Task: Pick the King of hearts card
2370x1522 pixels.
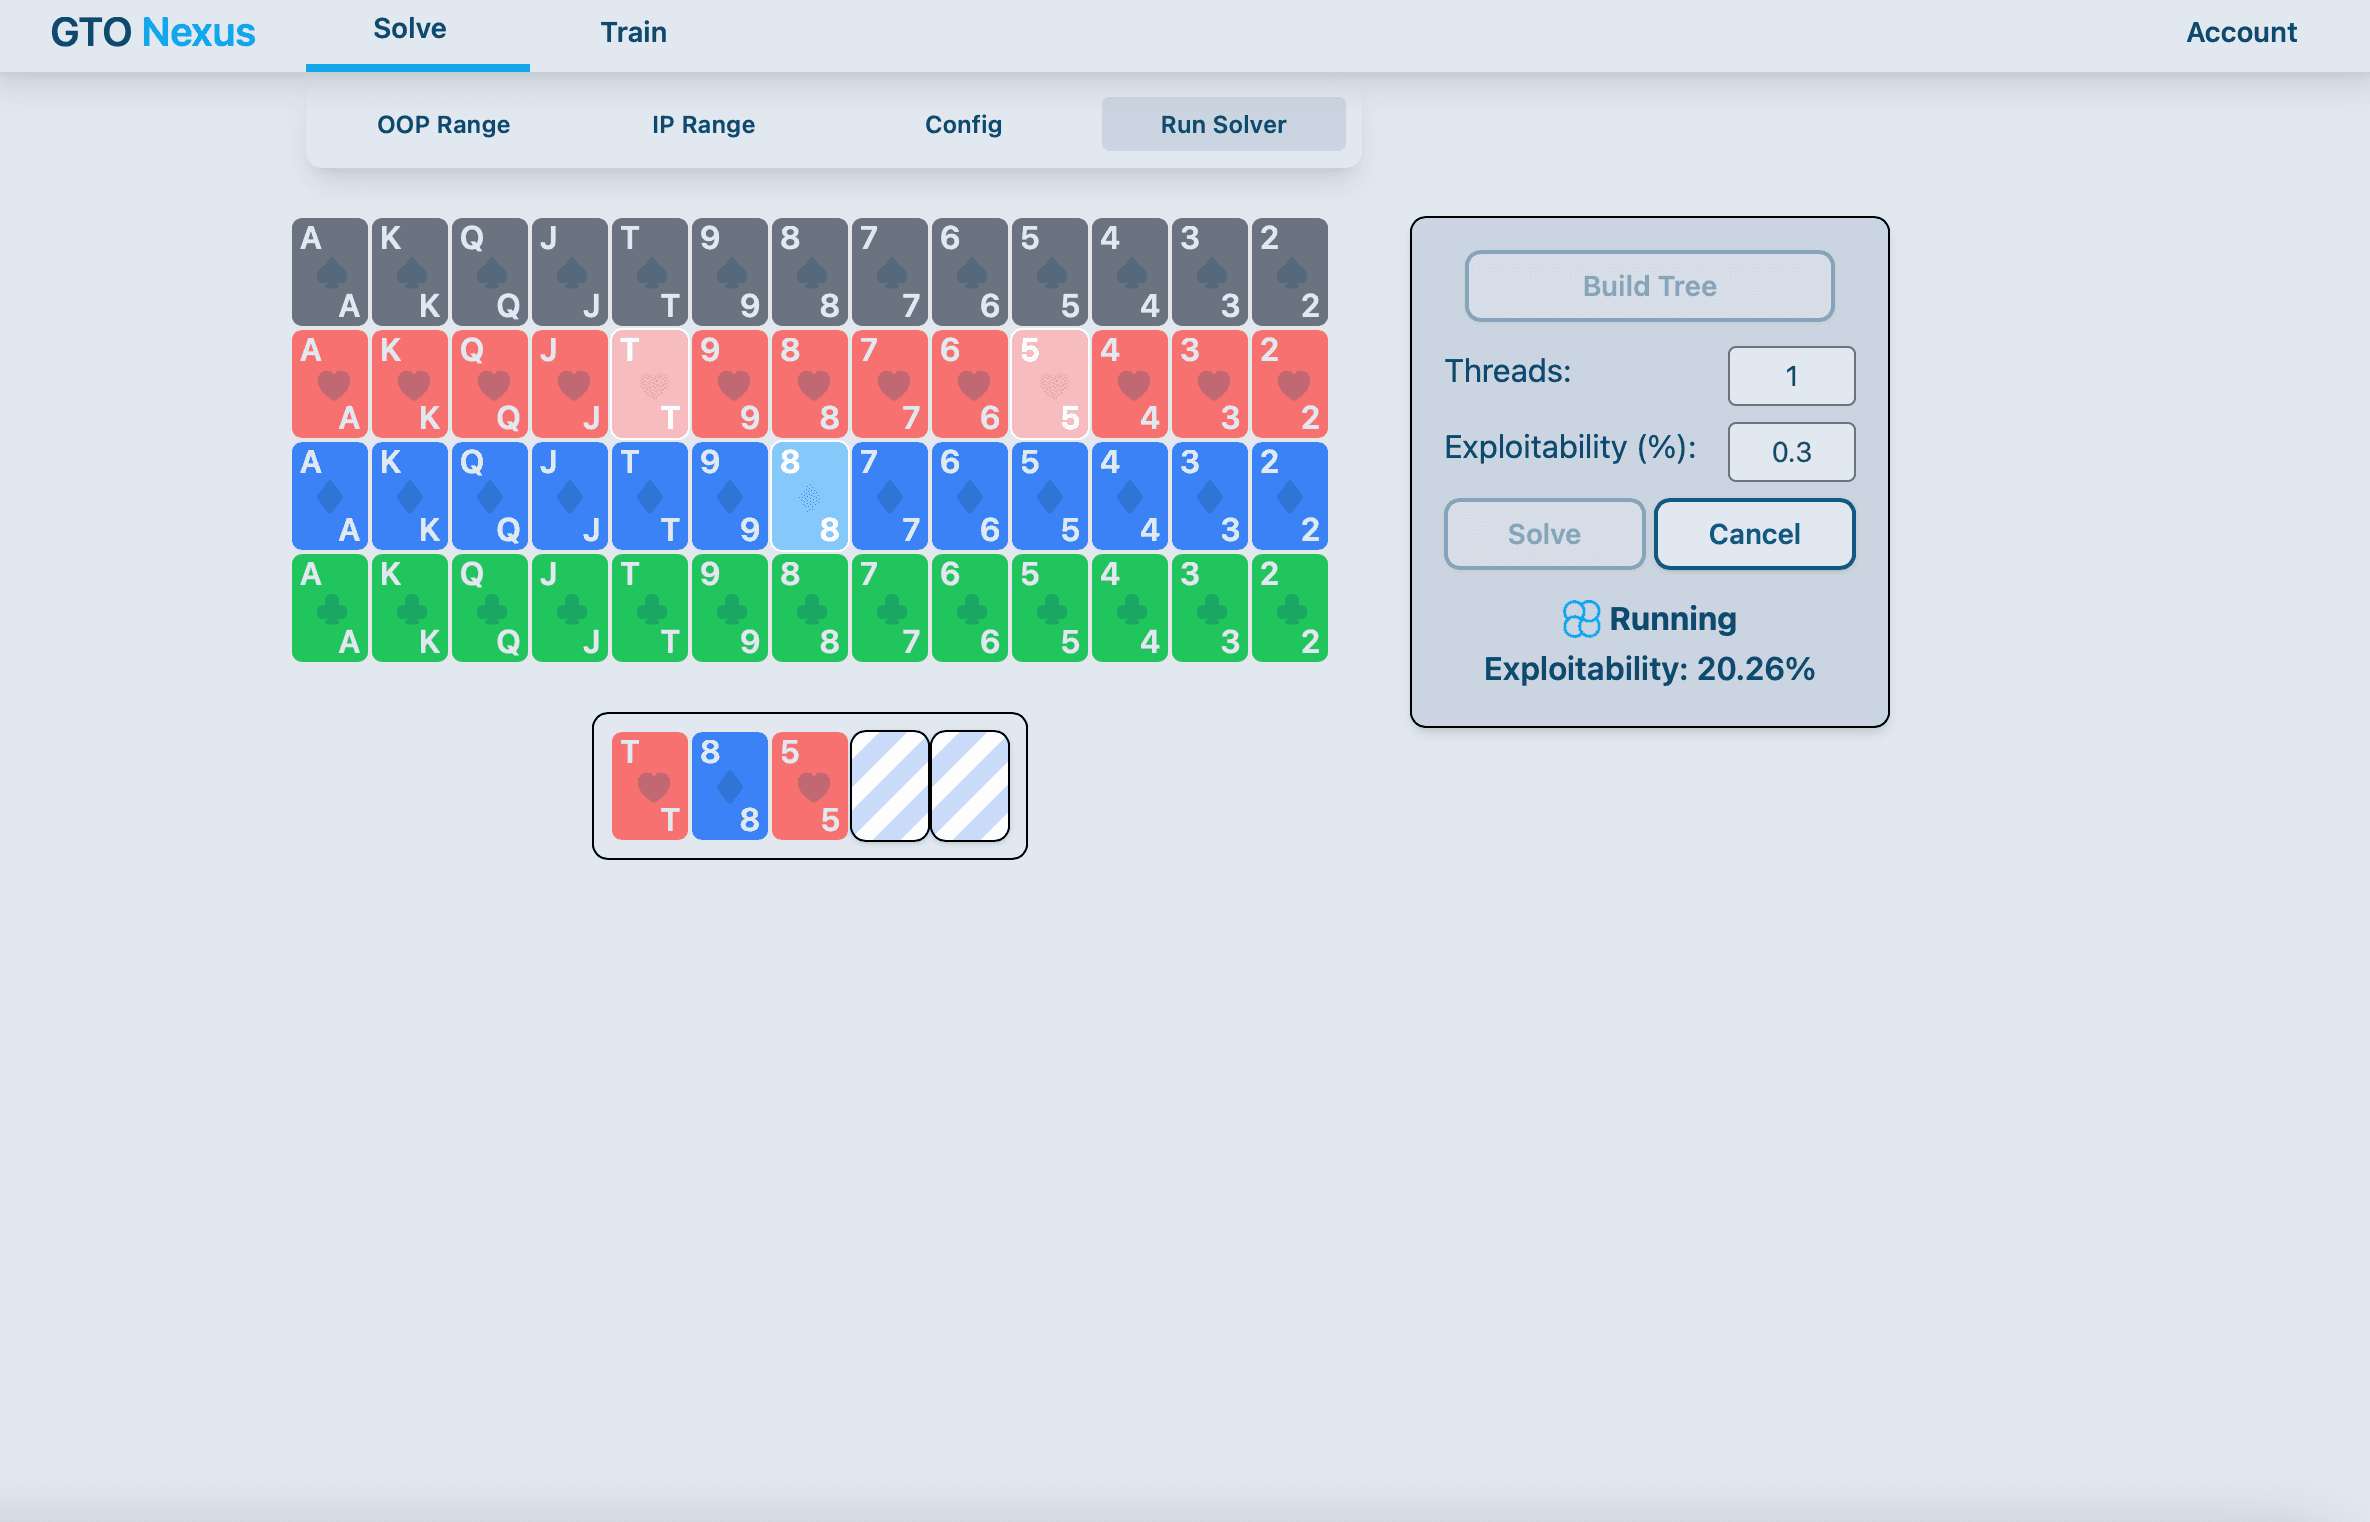Action: [x=410, y=384]
